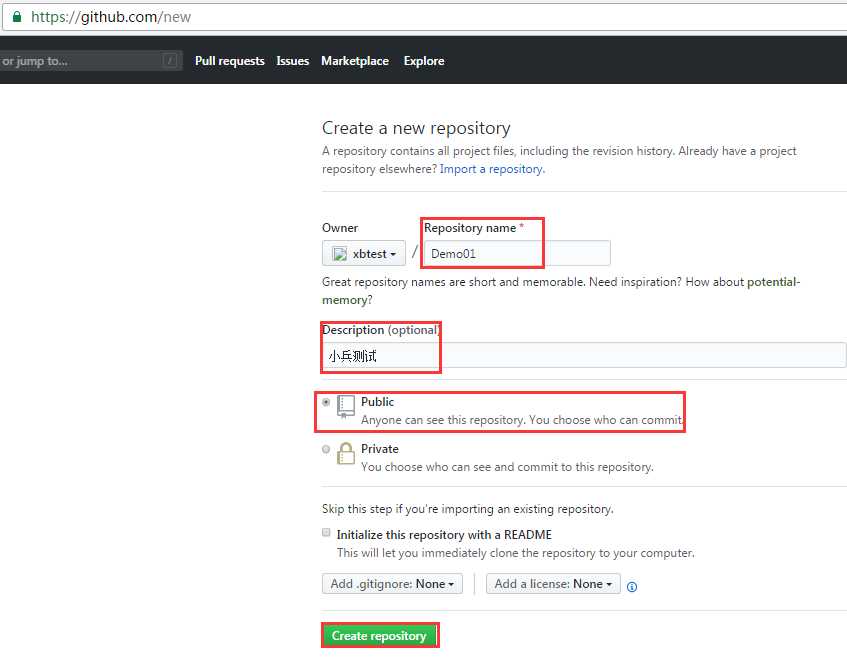The width and height of the screenshot is (847, 662).
Task: Focus the Description field
Action: point(584,355)
